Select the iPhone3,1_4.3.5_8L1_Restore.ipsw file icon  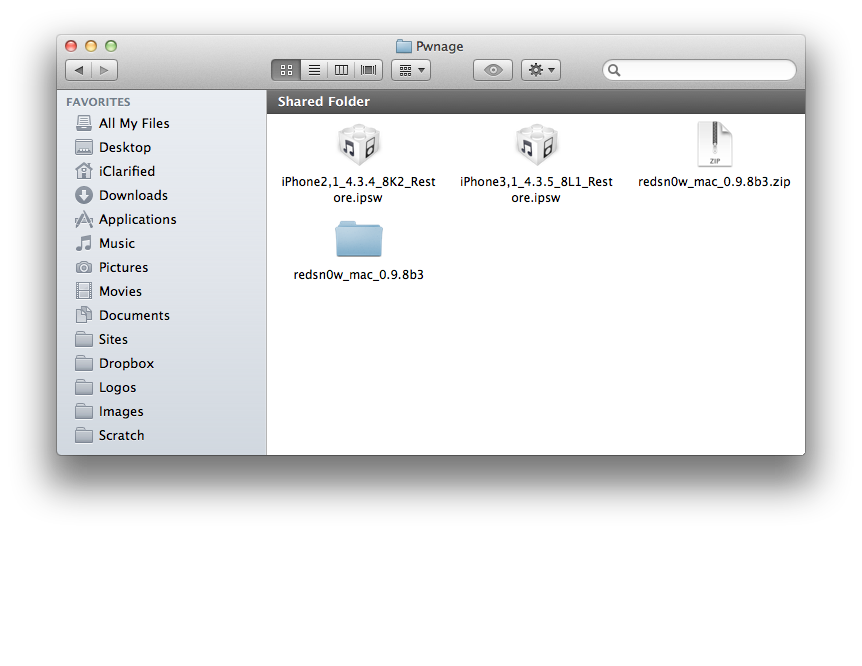click(x=536, y=146)
